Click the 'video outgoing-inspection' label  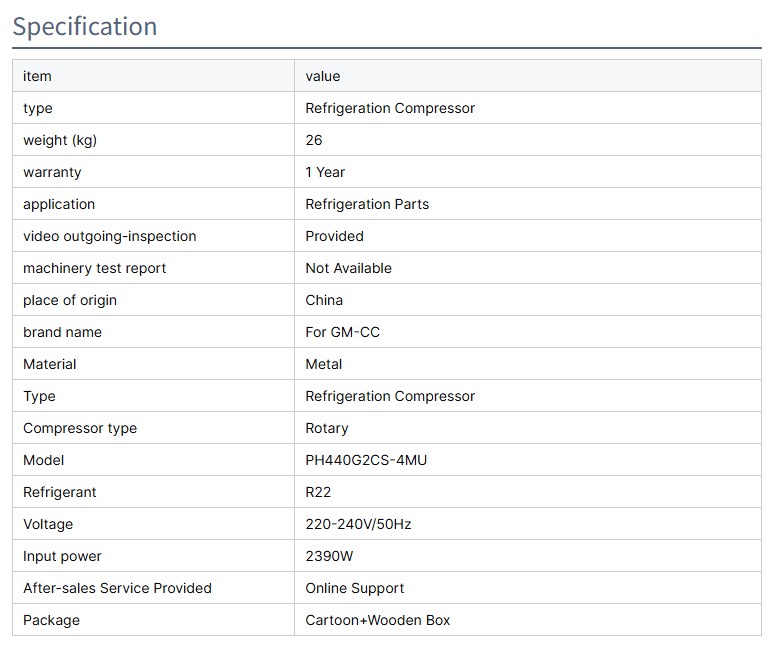110,236
